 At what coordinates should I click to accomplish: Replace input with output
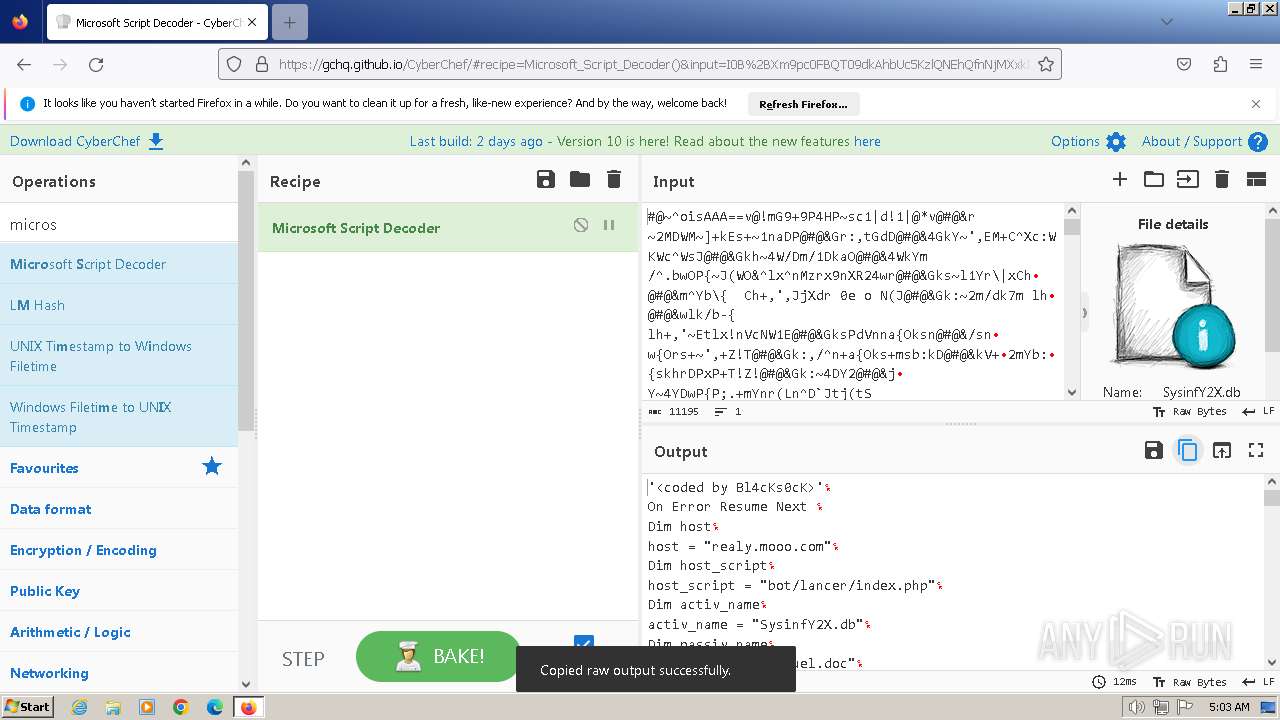[x=1222, y=451]
